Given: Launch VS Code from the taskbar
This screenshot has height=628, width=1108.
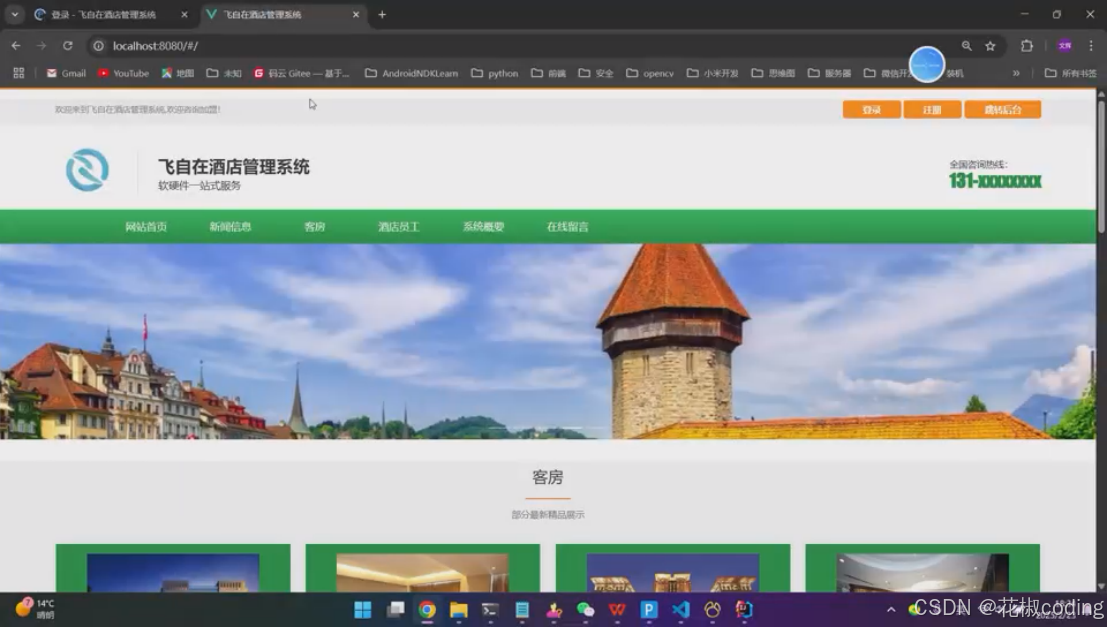Looking at the screenshot, I should [x=680, y=609].
